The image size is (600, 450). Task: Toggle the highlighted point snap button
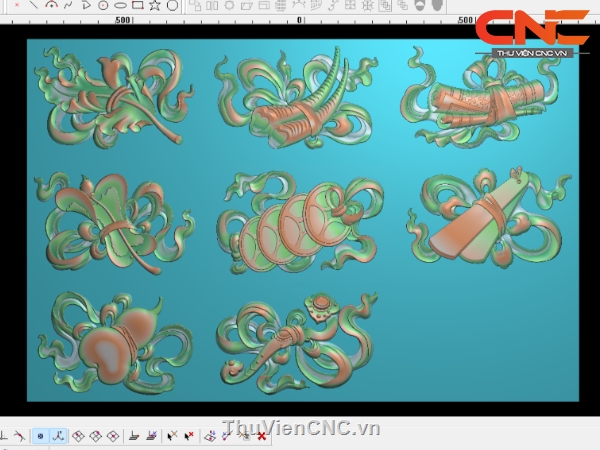point(40,436)
